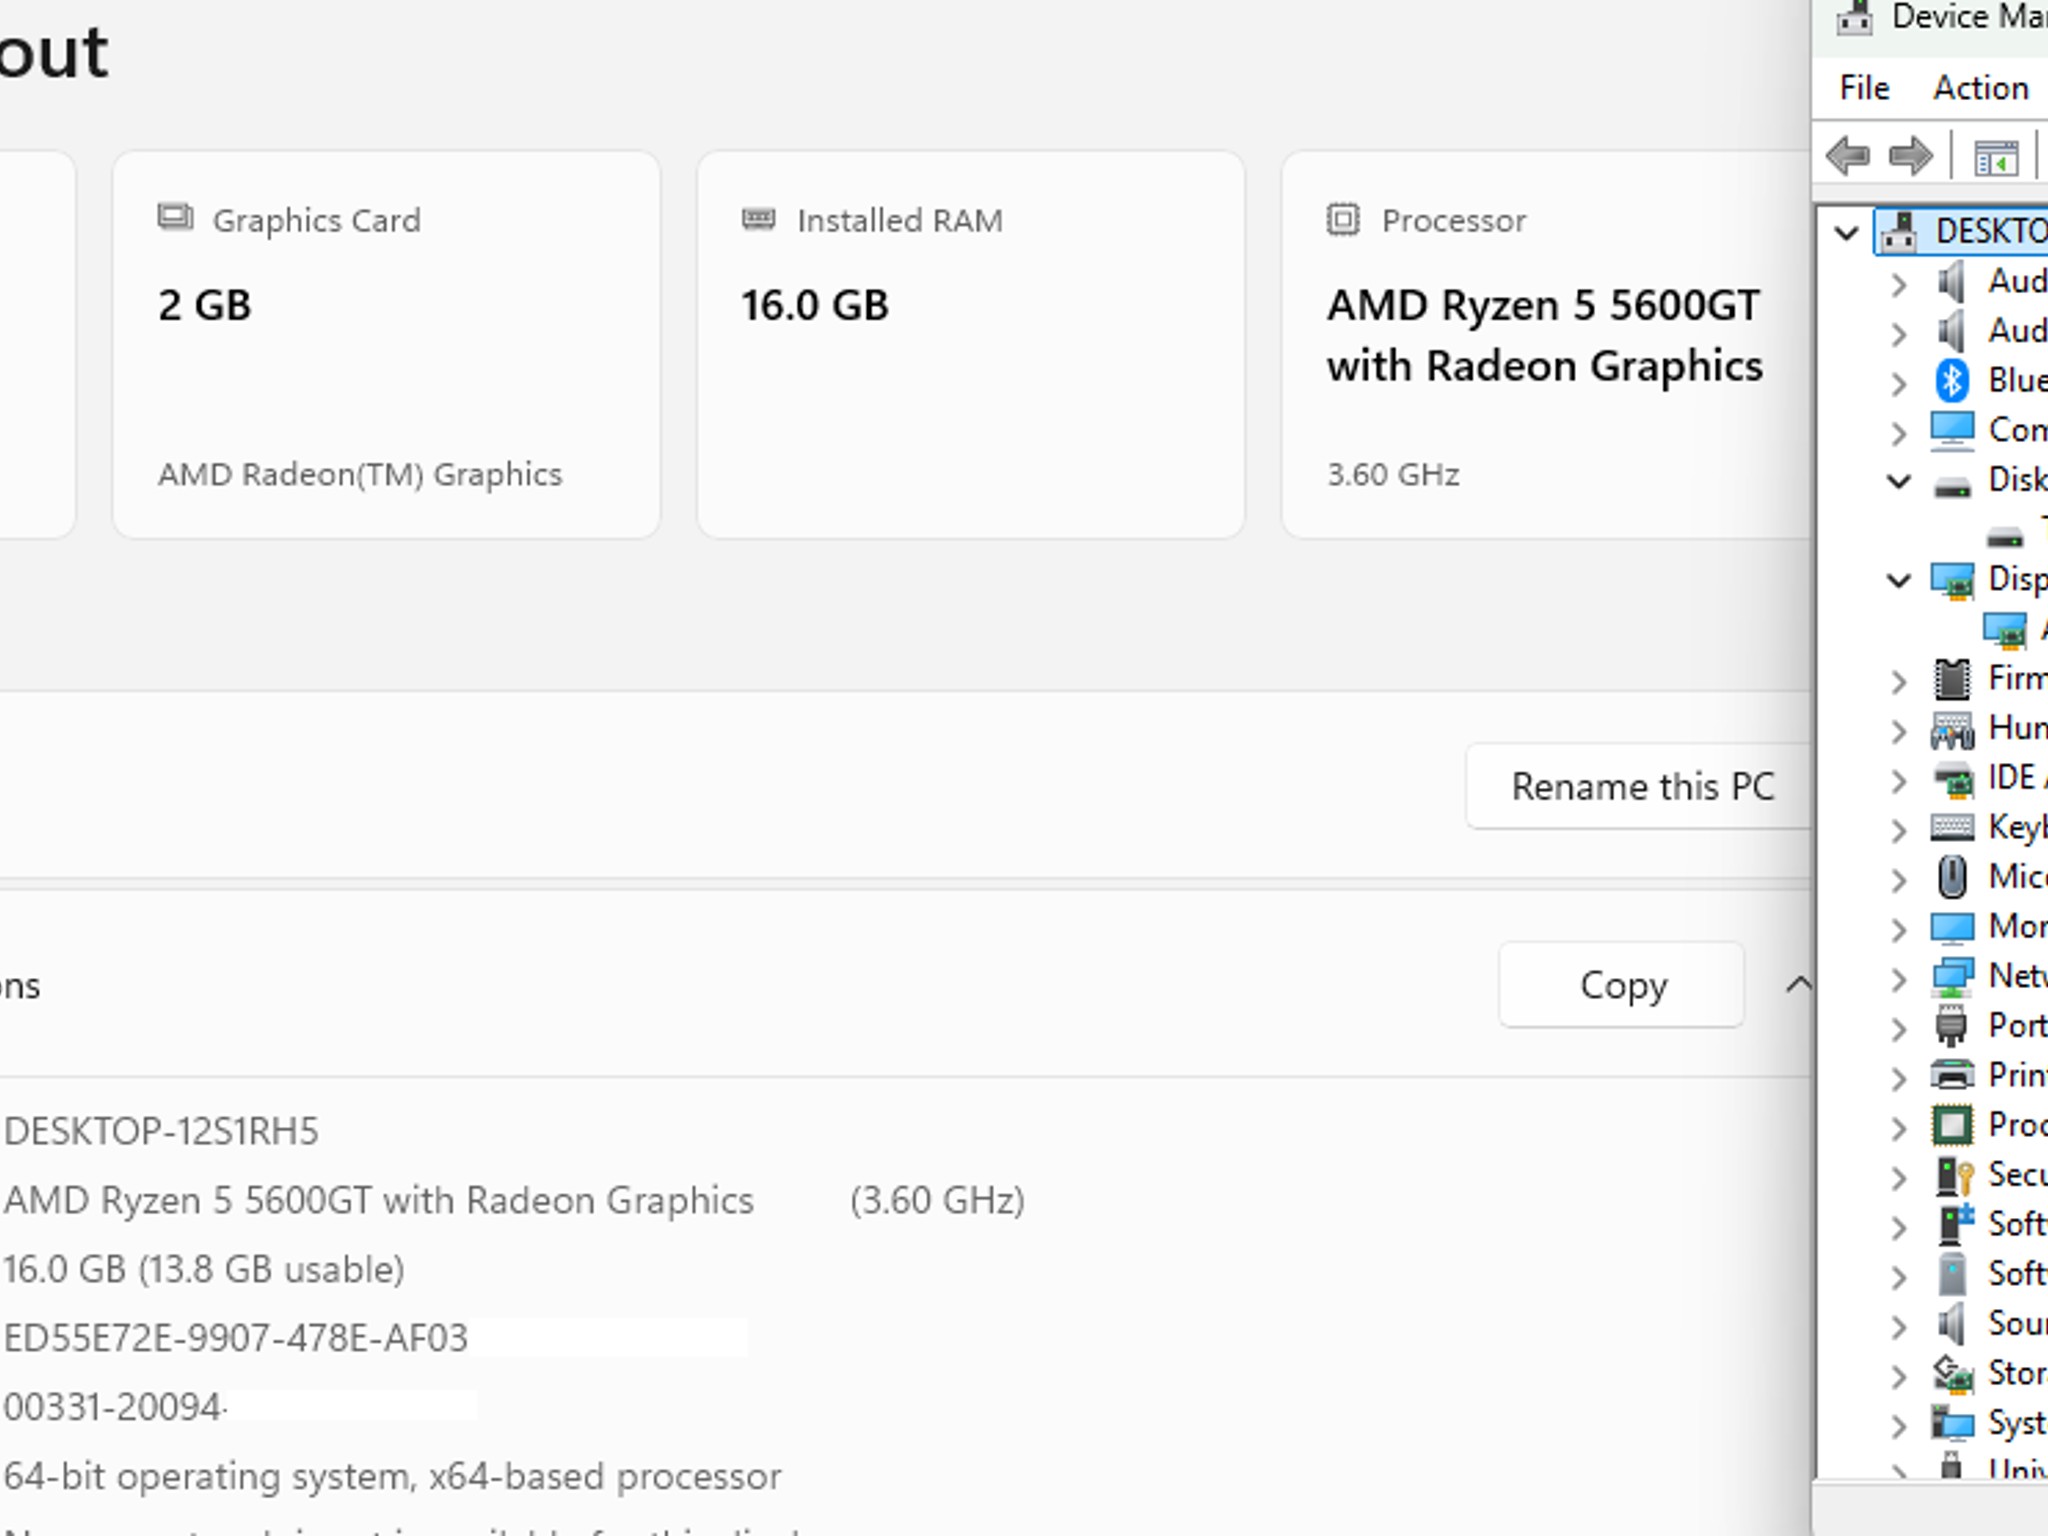Screen dimensions: 2048x1536
Task: Click the second Audio category speaker icon
Action: pos(1950,331)
